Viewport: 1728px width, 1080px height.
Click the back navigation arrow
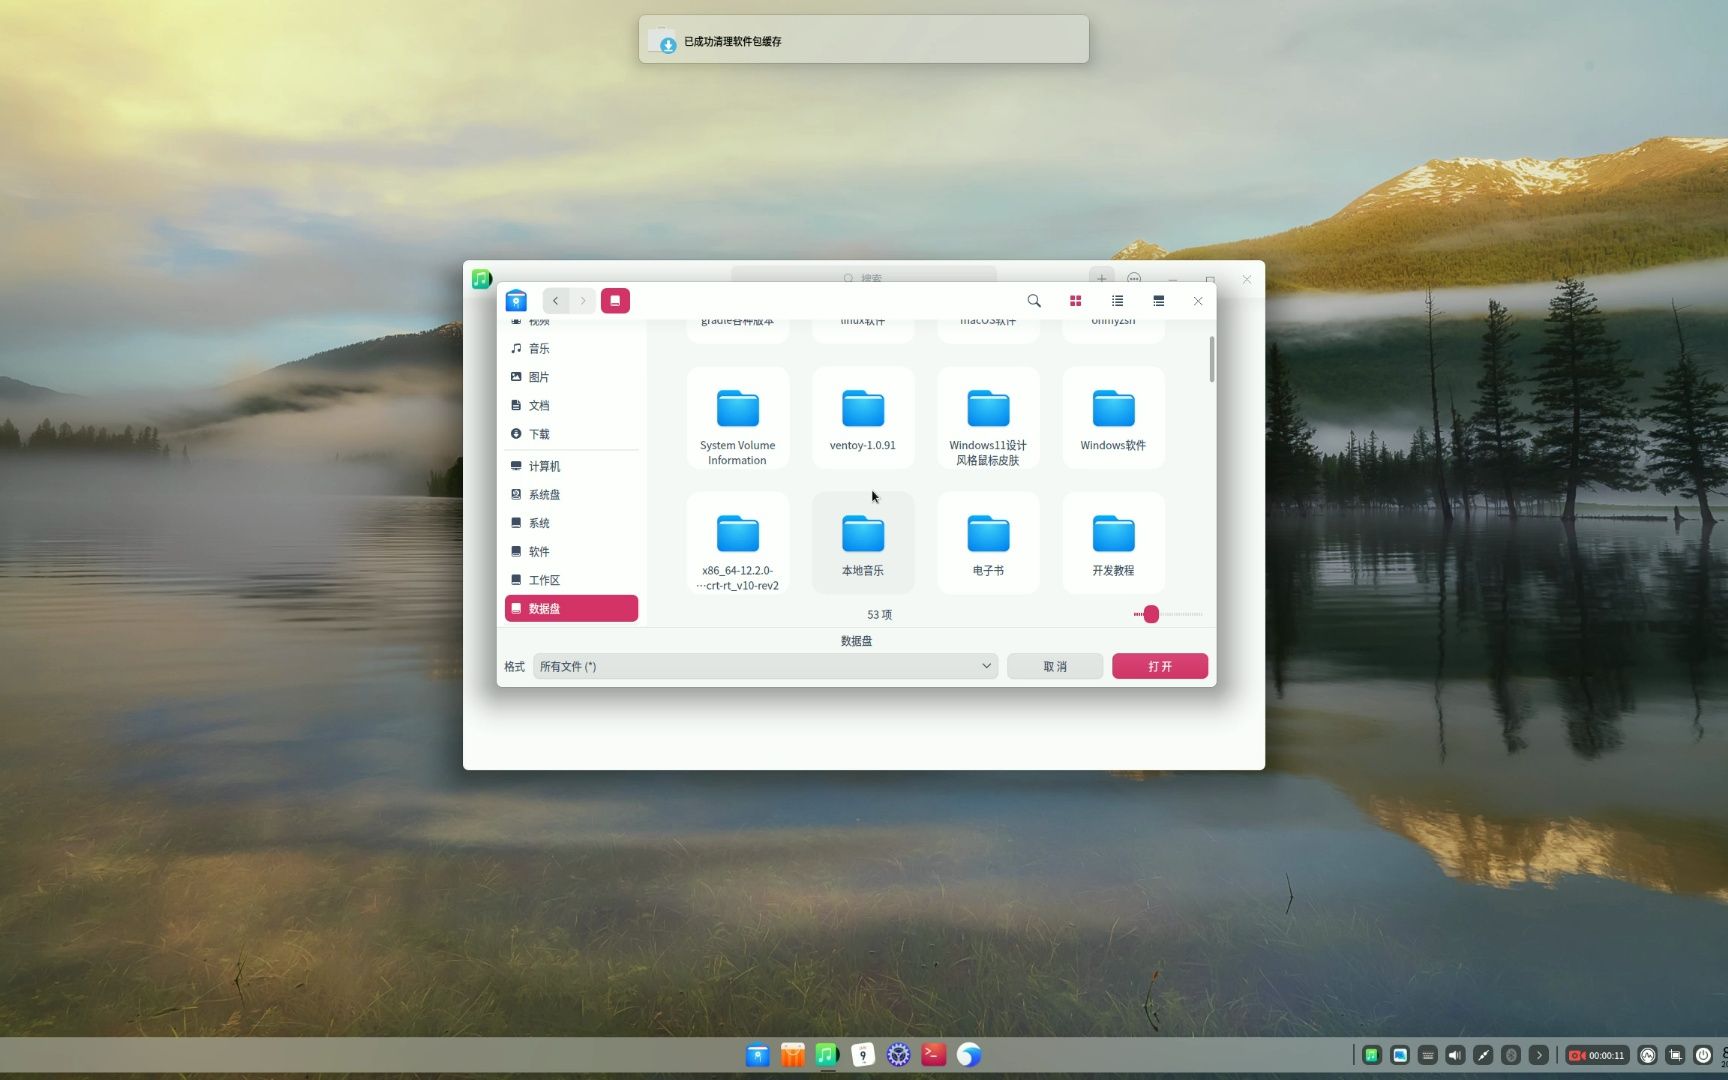pyautogui.click(x=555, y=300)
